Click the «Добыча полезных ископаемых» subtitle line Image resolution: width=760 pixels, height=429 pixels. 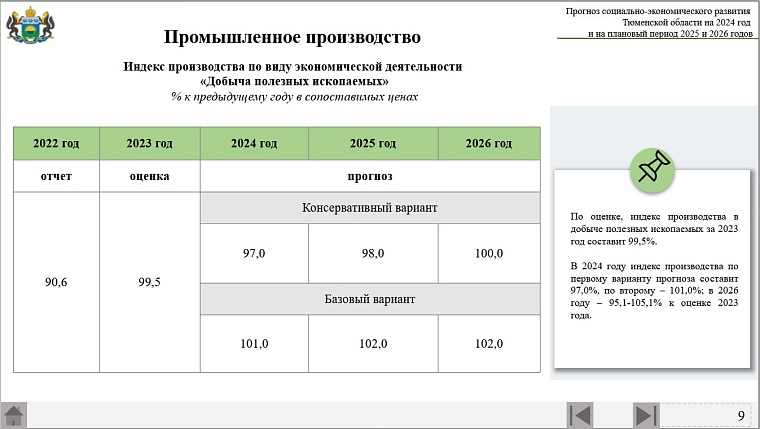pyautogui.click(x=294, y=81)
